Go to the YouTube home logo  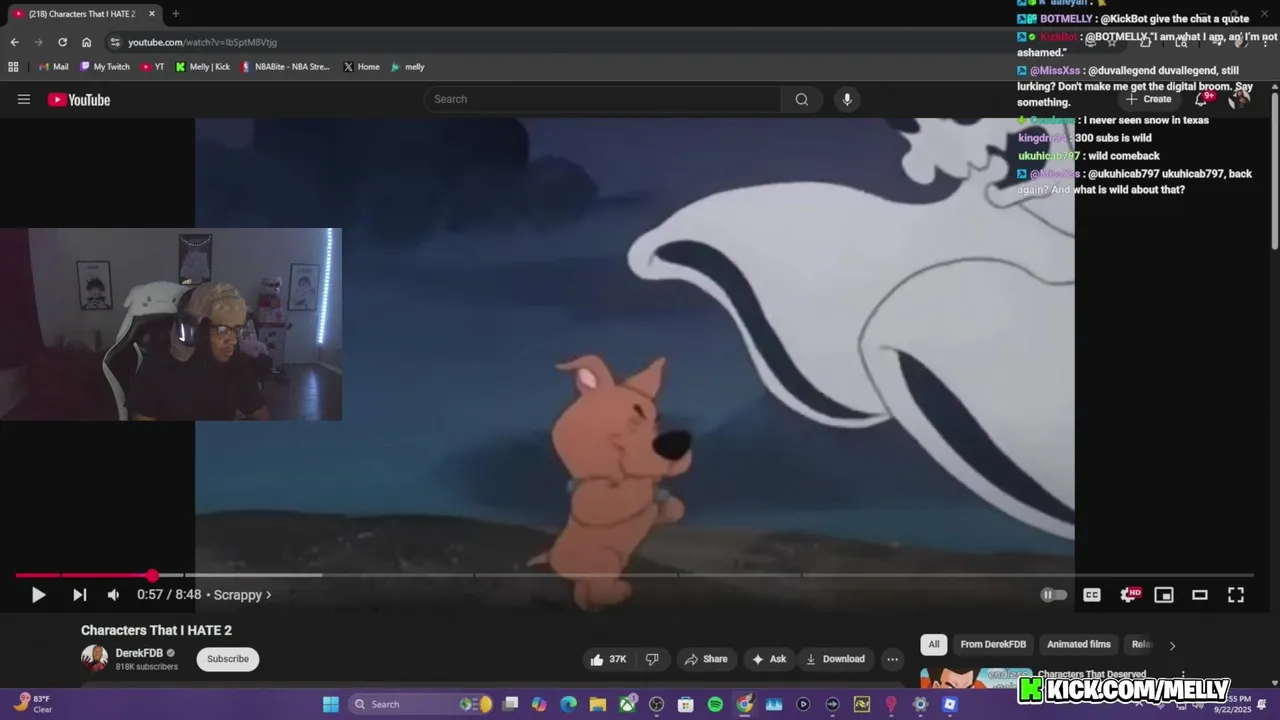[79, 99]
